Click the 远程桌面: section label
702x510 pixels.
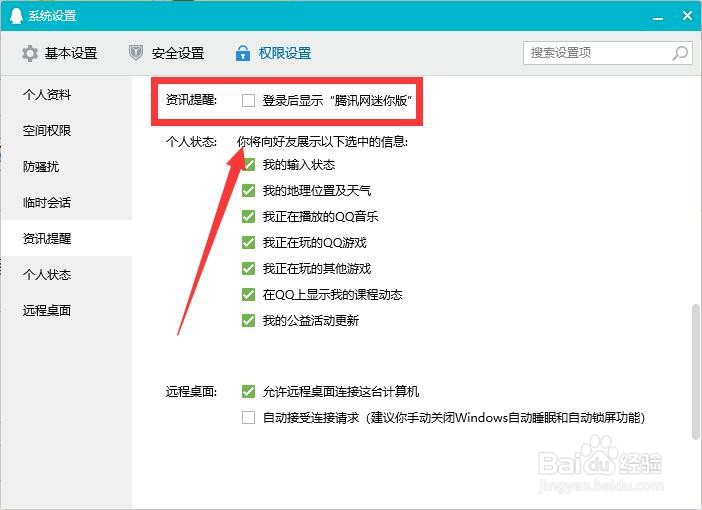[x=191, y=392]
